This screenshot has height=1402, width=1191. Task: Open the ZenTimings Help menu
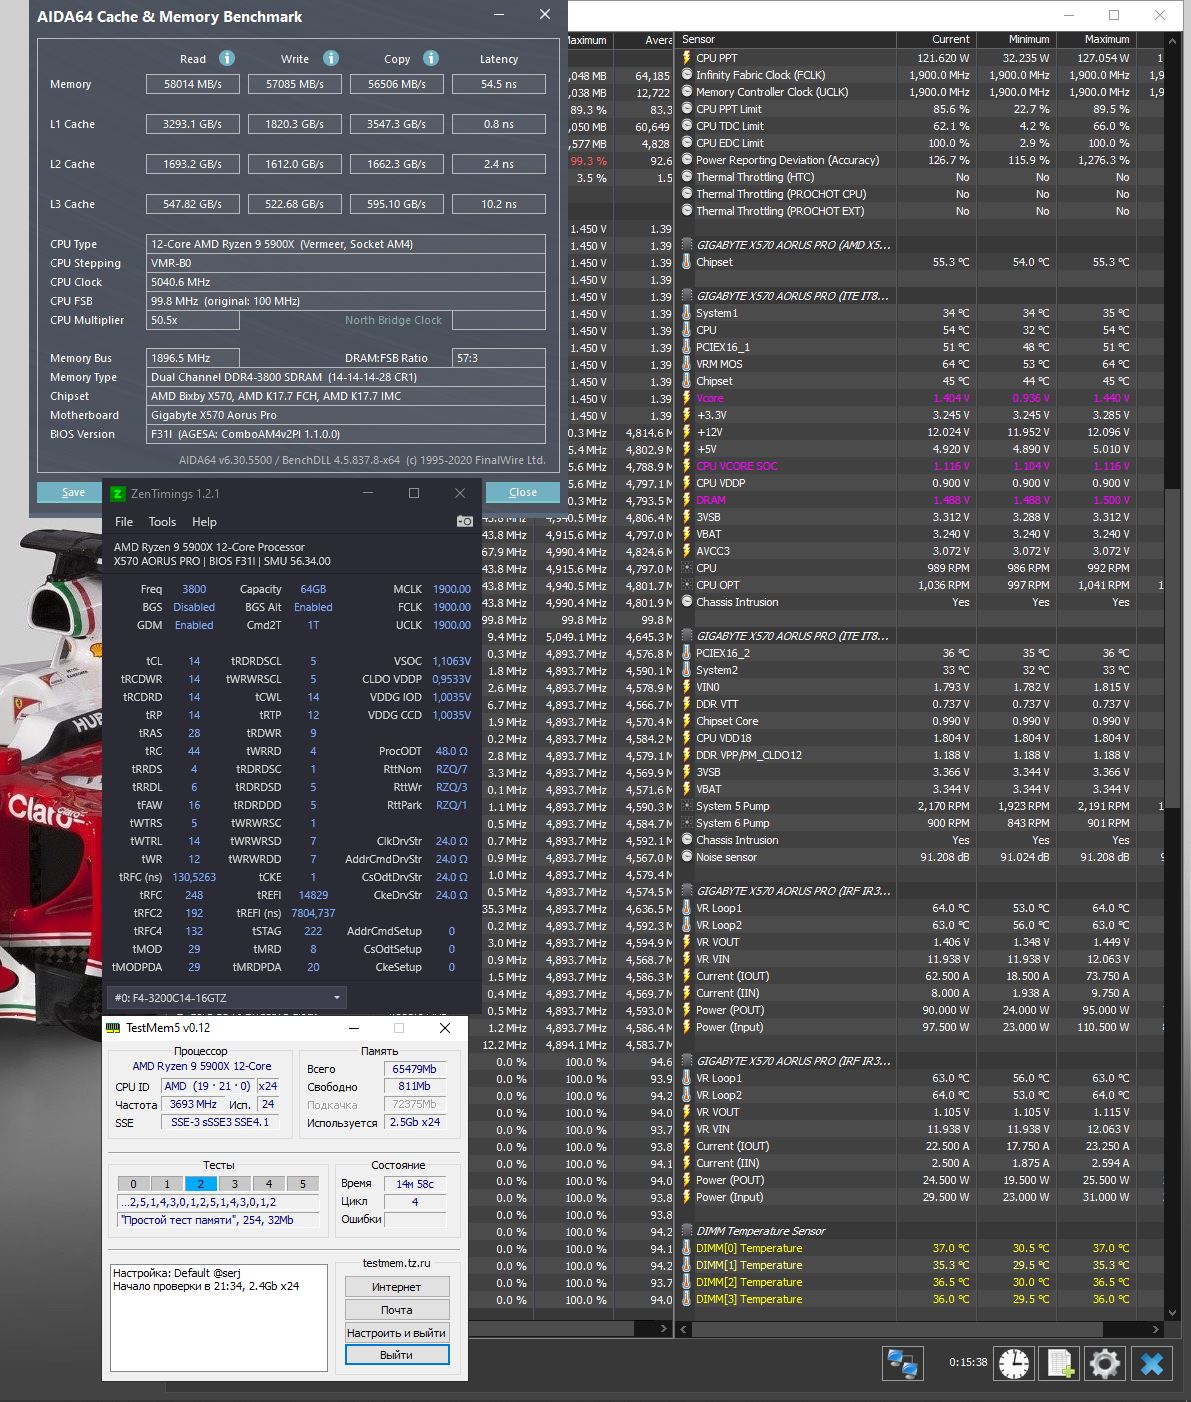(x=204, y=522)
